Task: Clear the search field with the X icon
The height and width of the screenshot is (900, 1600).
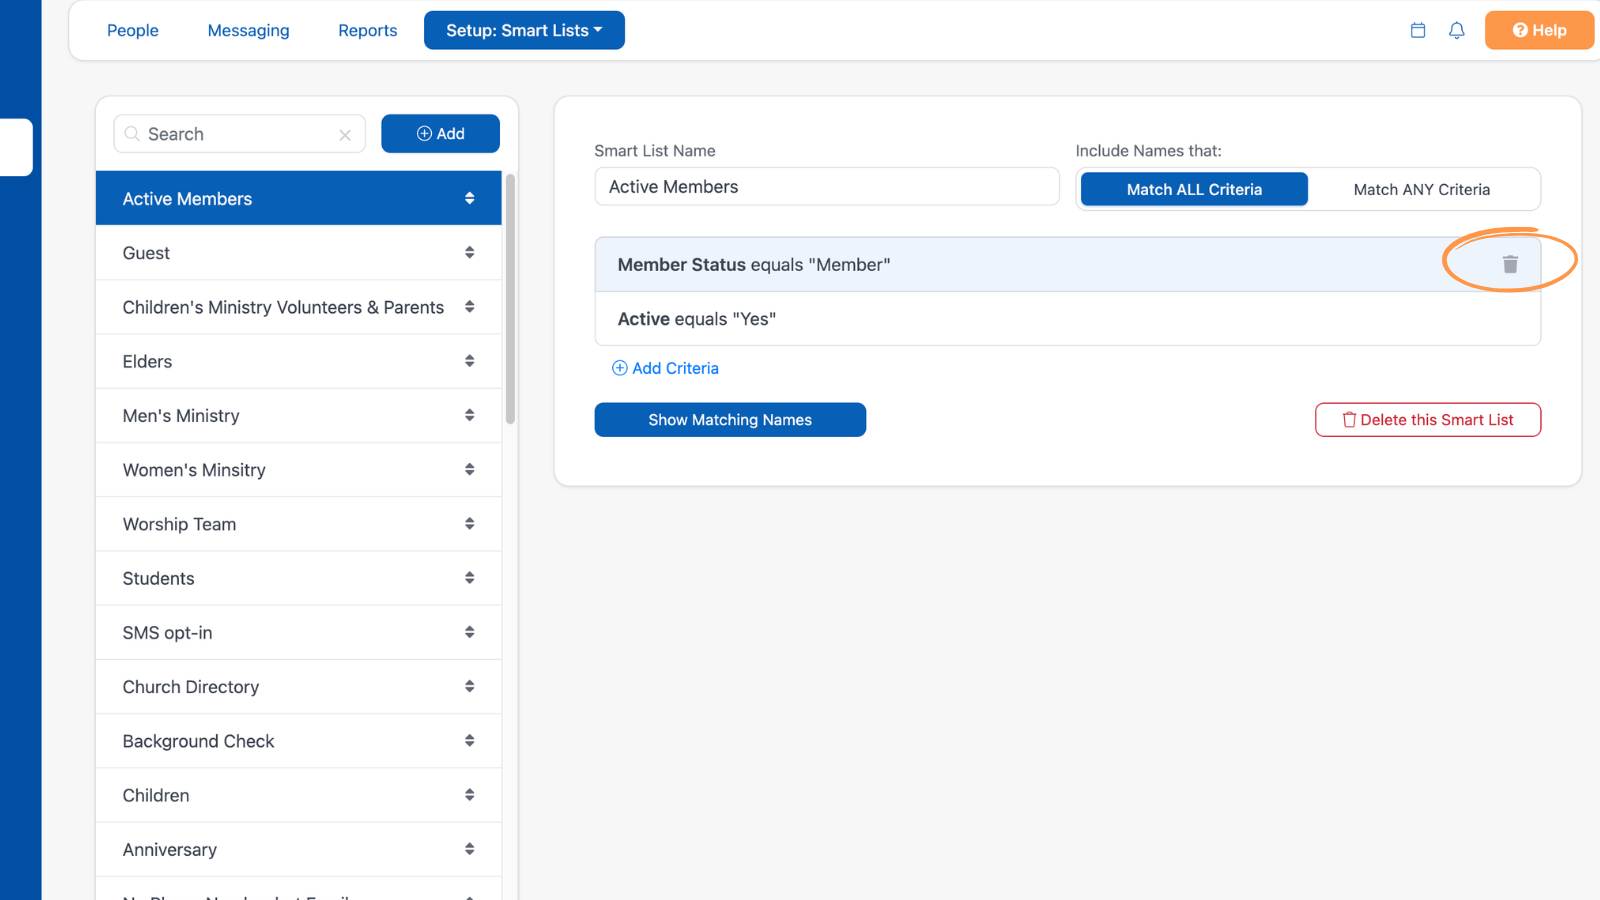Action: (345, 135)
